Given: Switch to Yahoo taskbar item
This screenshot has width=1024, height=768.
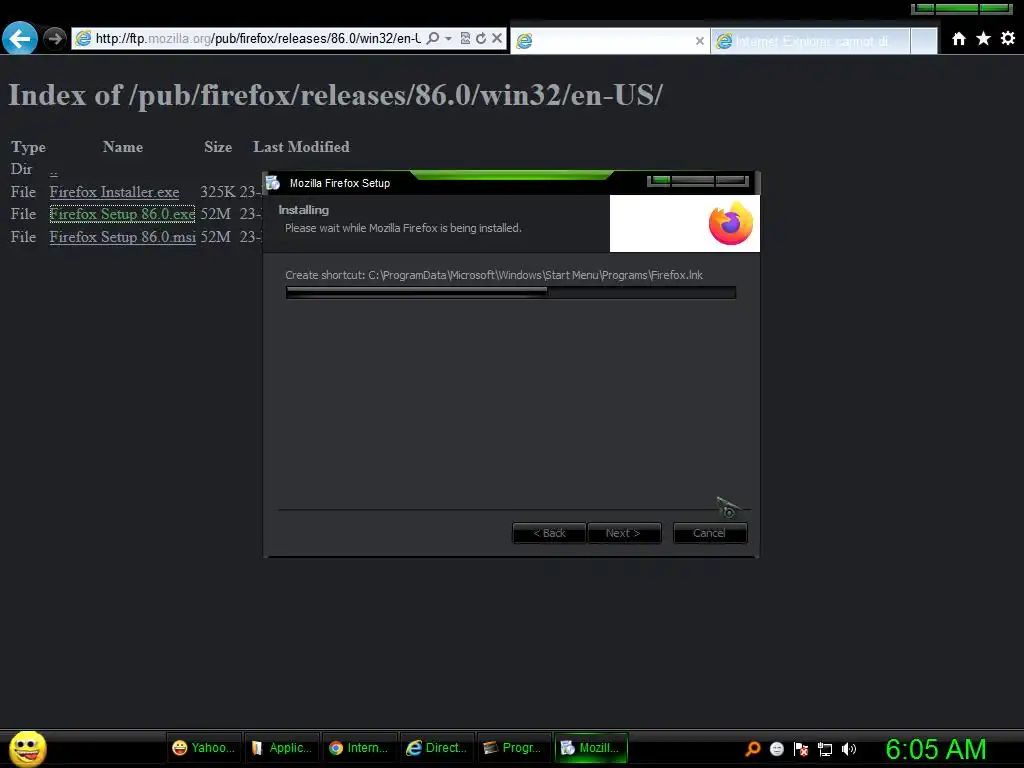Looking at the screenshot, I should coord(204,748).
